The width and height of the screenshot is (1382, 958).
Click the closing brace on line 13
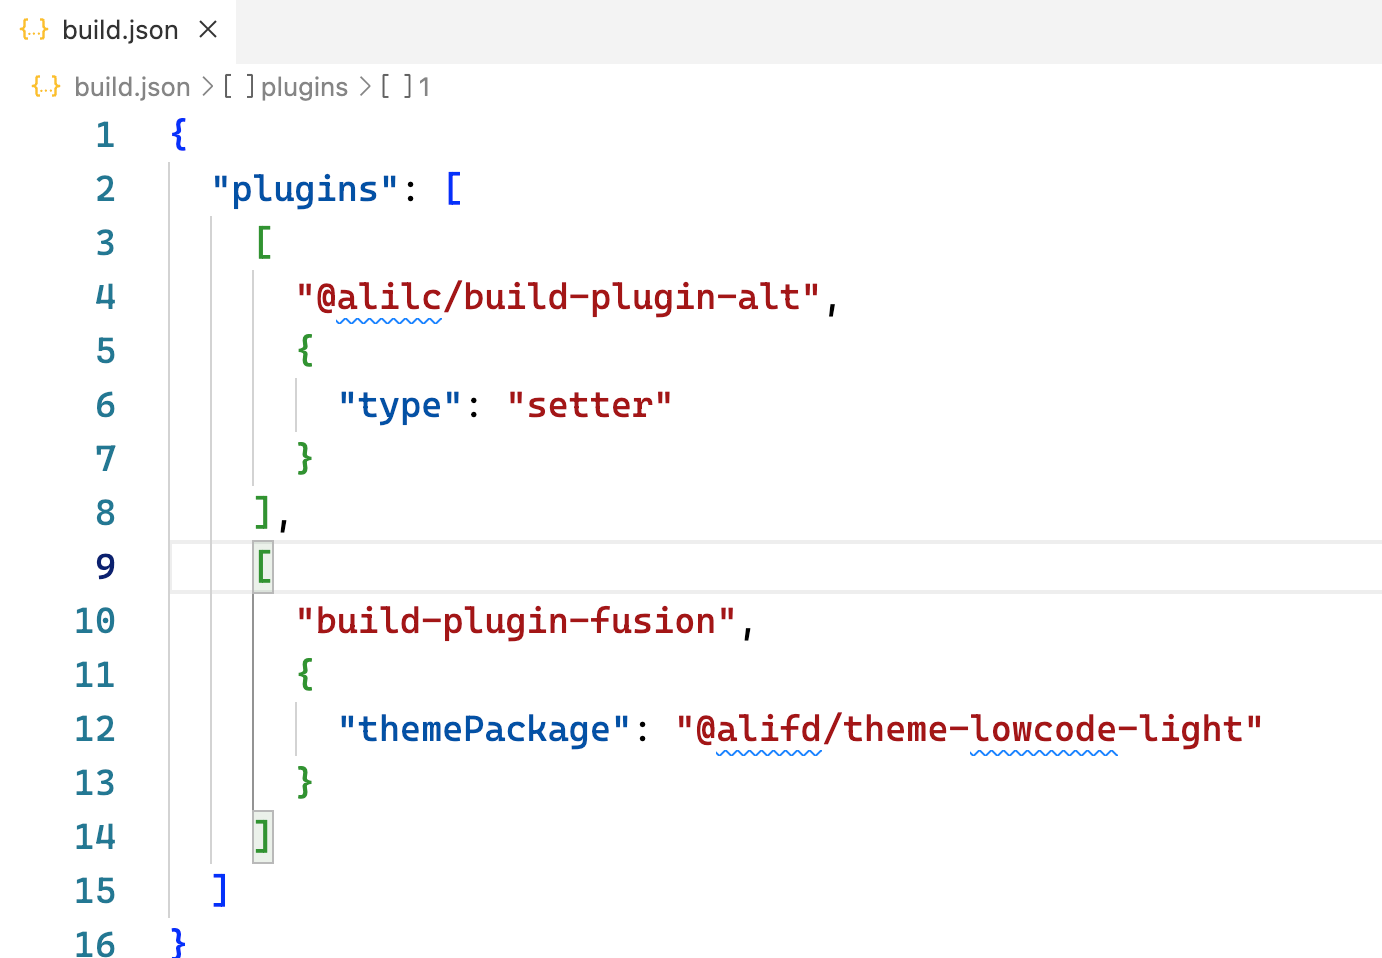[x=305, y=783]
